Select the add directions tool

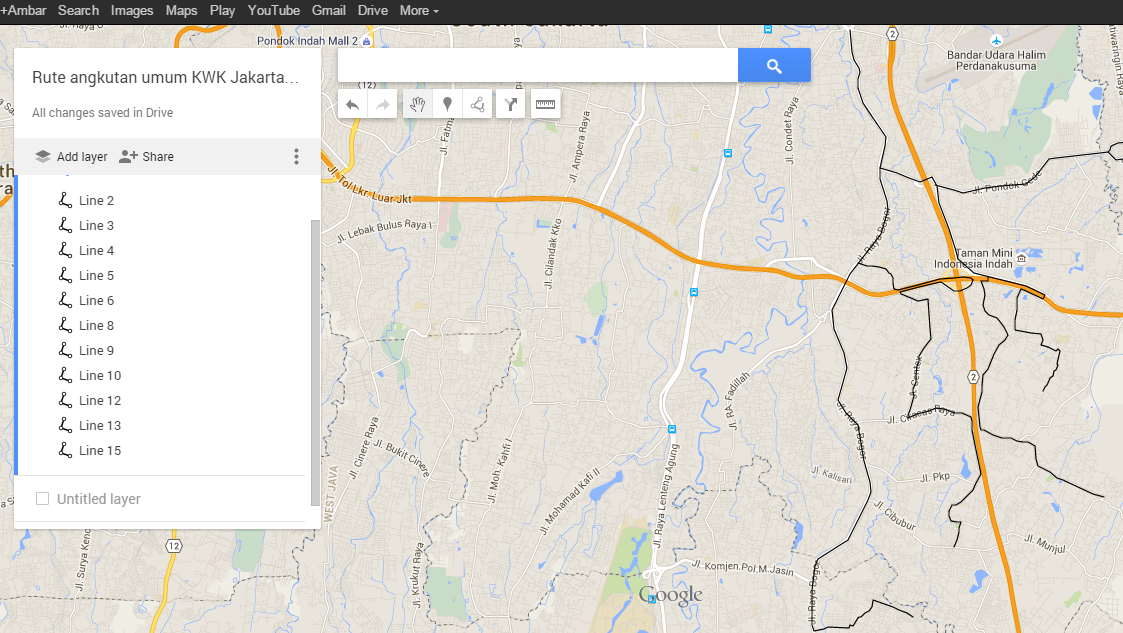point(511,105)
